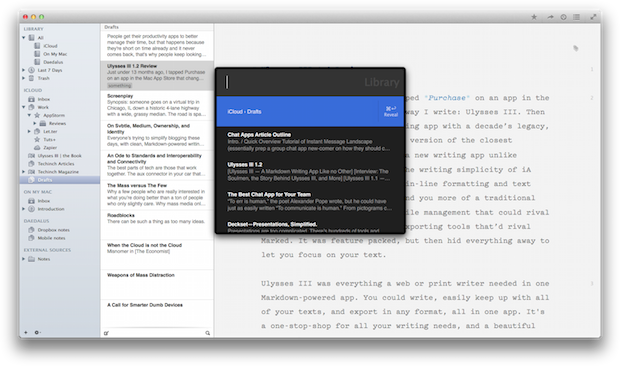
Task: Select the Roadblocks sheet
Action: pos(157,225)
